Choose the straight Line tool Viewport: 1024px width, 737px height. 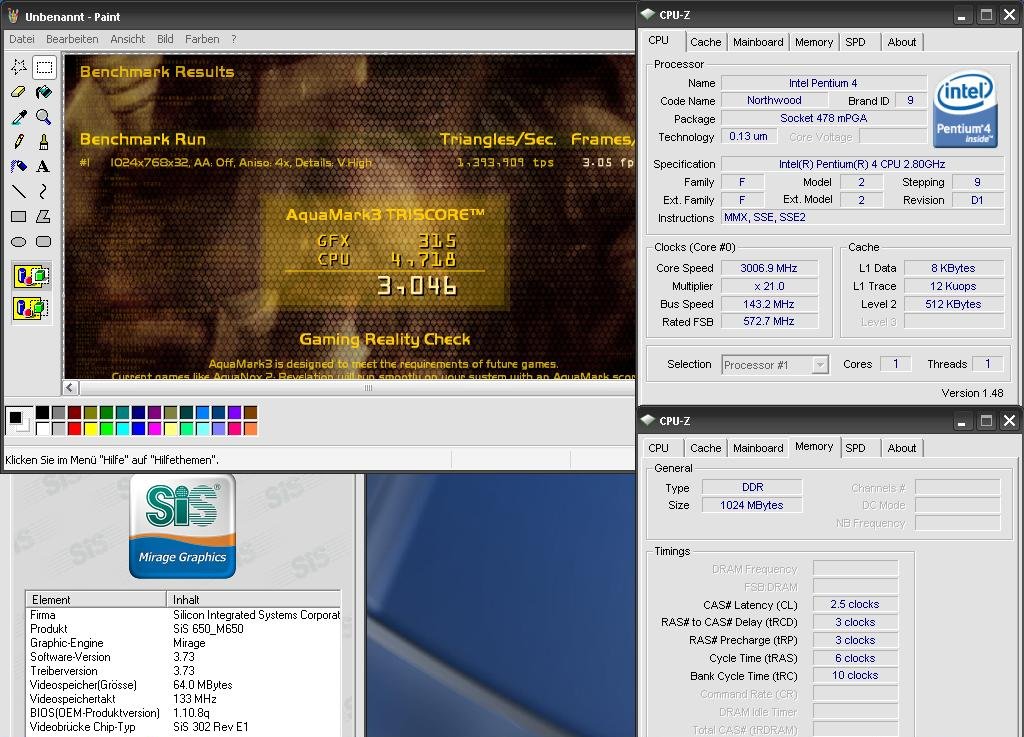click(x=19, y=191)
